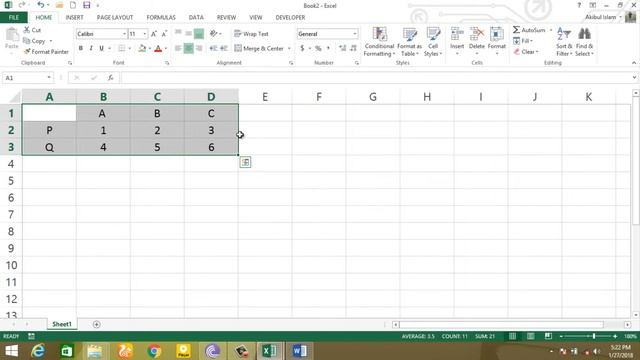Click the Increase Indent icon
640x360 pixels.
tap(224, 48)
